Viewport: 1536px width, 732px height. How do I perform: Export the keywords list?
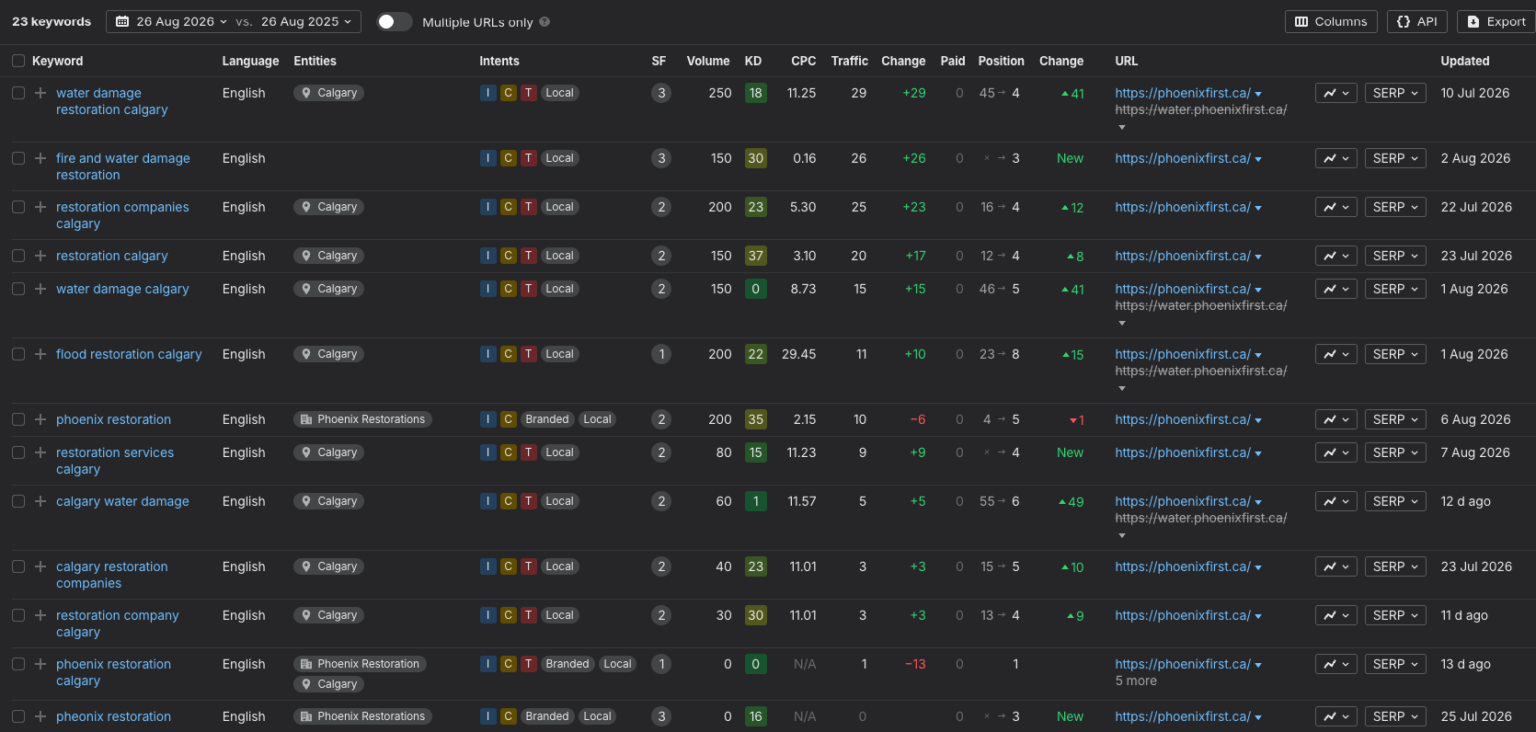[x=1496, y=22]
